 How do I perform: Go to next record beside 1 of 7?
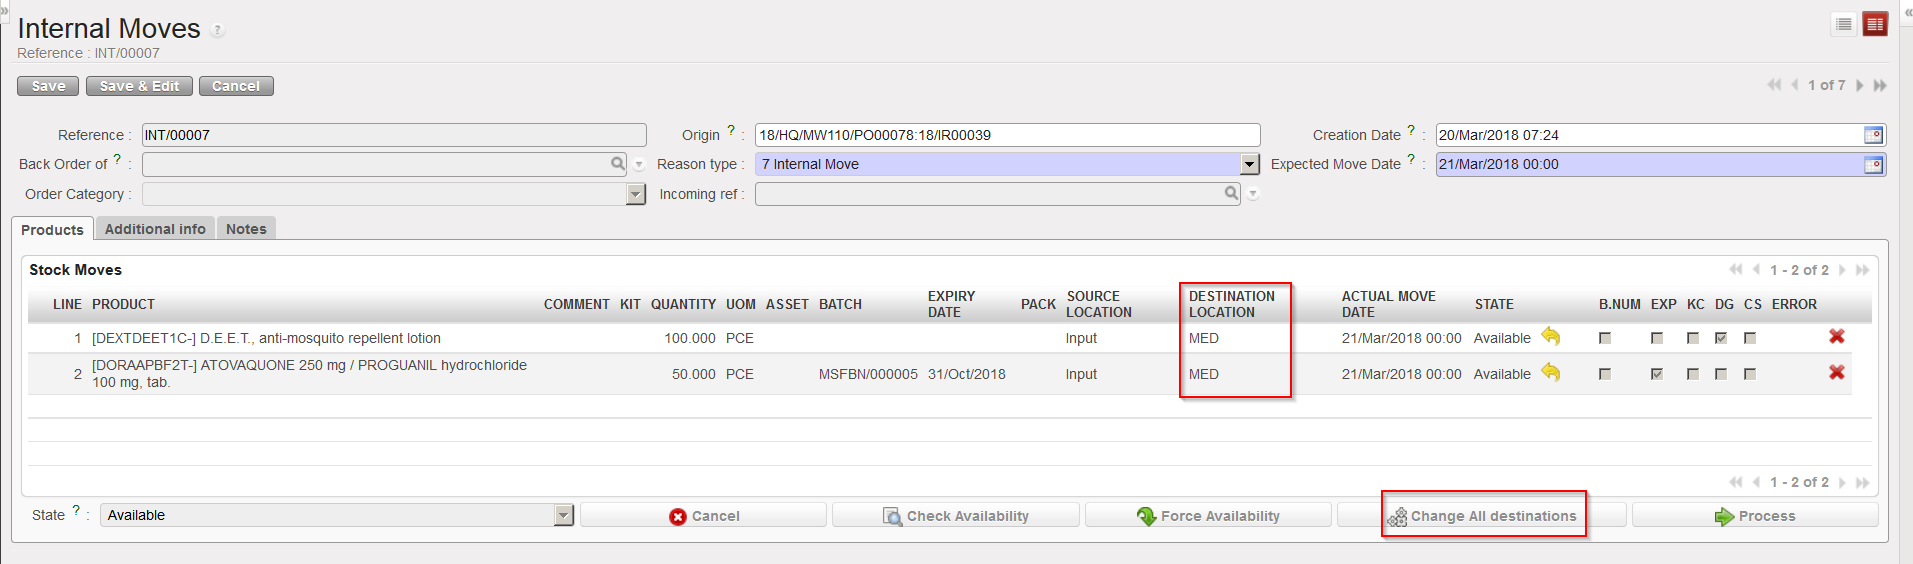point(1860,85)
